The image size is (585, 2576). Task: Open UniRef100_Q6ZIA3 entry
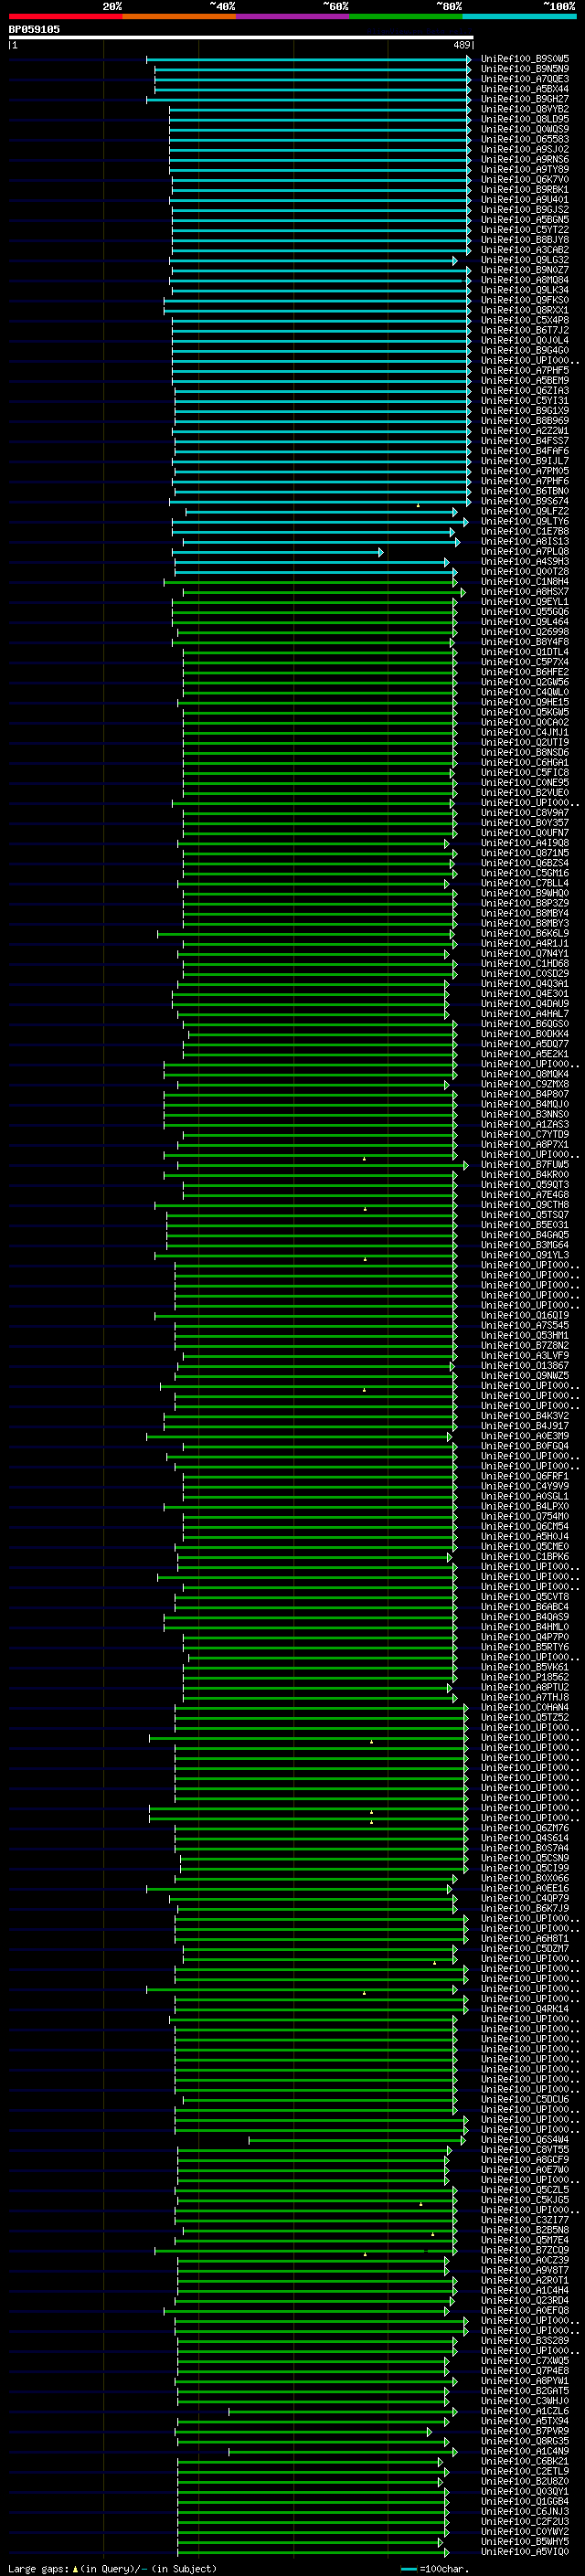coord(524,391)
